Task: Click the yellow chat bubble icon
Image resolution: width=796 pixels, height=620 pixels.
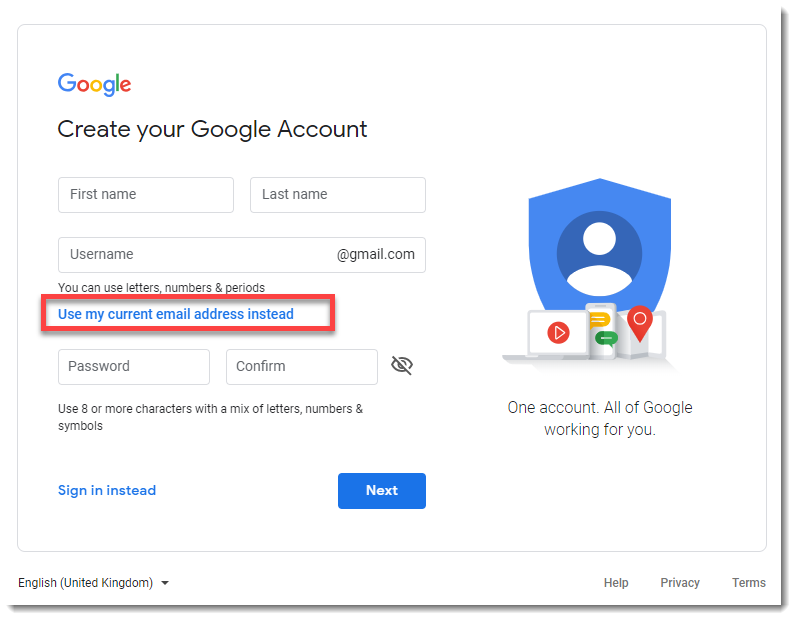Action: (x=599, y=320)
